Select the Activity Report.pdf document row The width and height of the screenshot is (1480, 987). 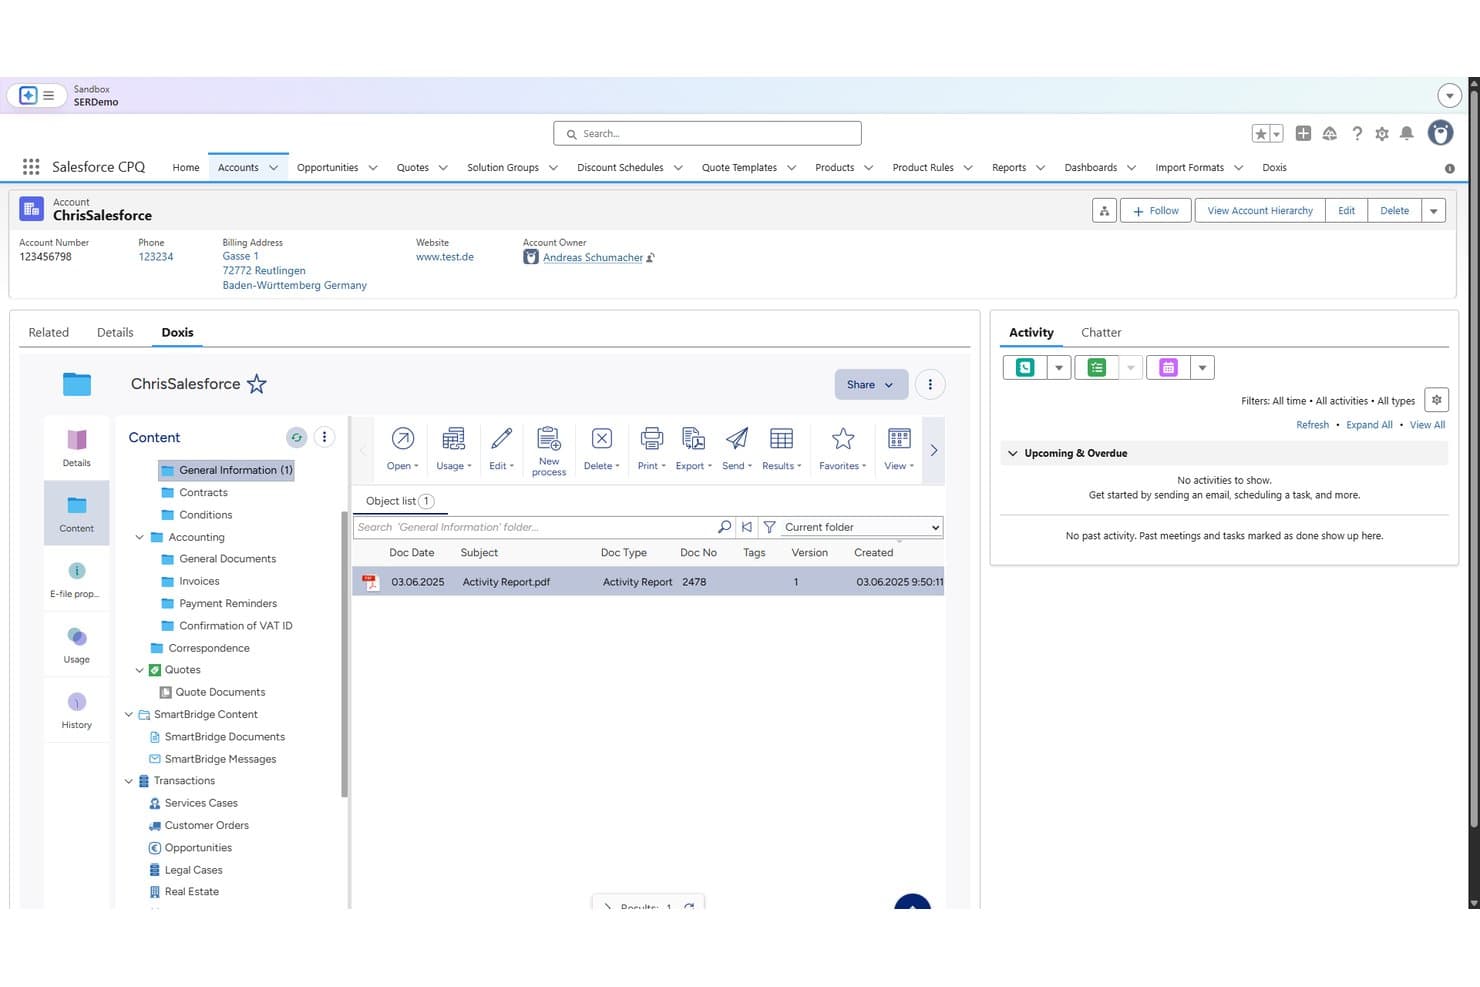pos(648,582)
